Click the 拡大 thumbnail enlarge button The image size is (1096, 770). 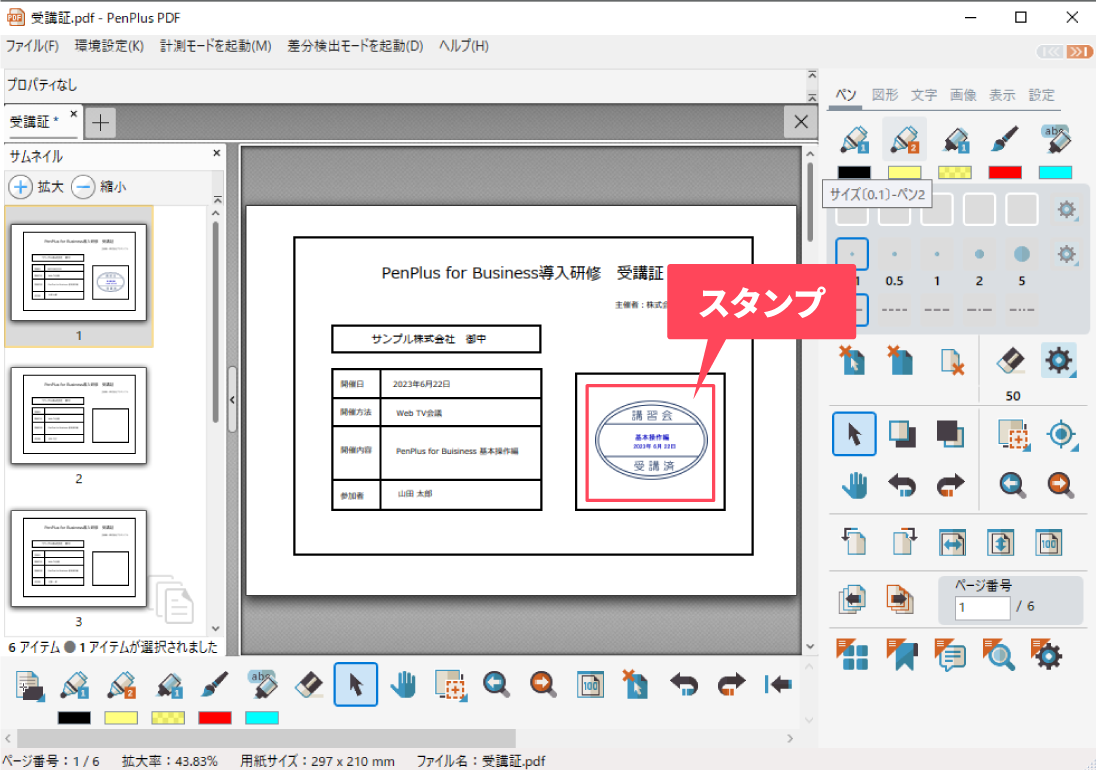36,187
